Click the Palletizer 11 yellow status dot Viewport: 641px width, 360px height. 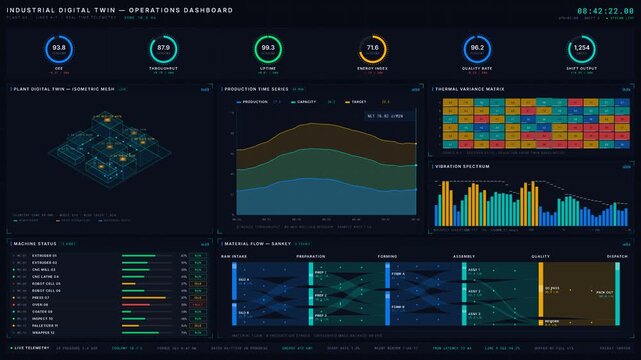tap(13, 326)
